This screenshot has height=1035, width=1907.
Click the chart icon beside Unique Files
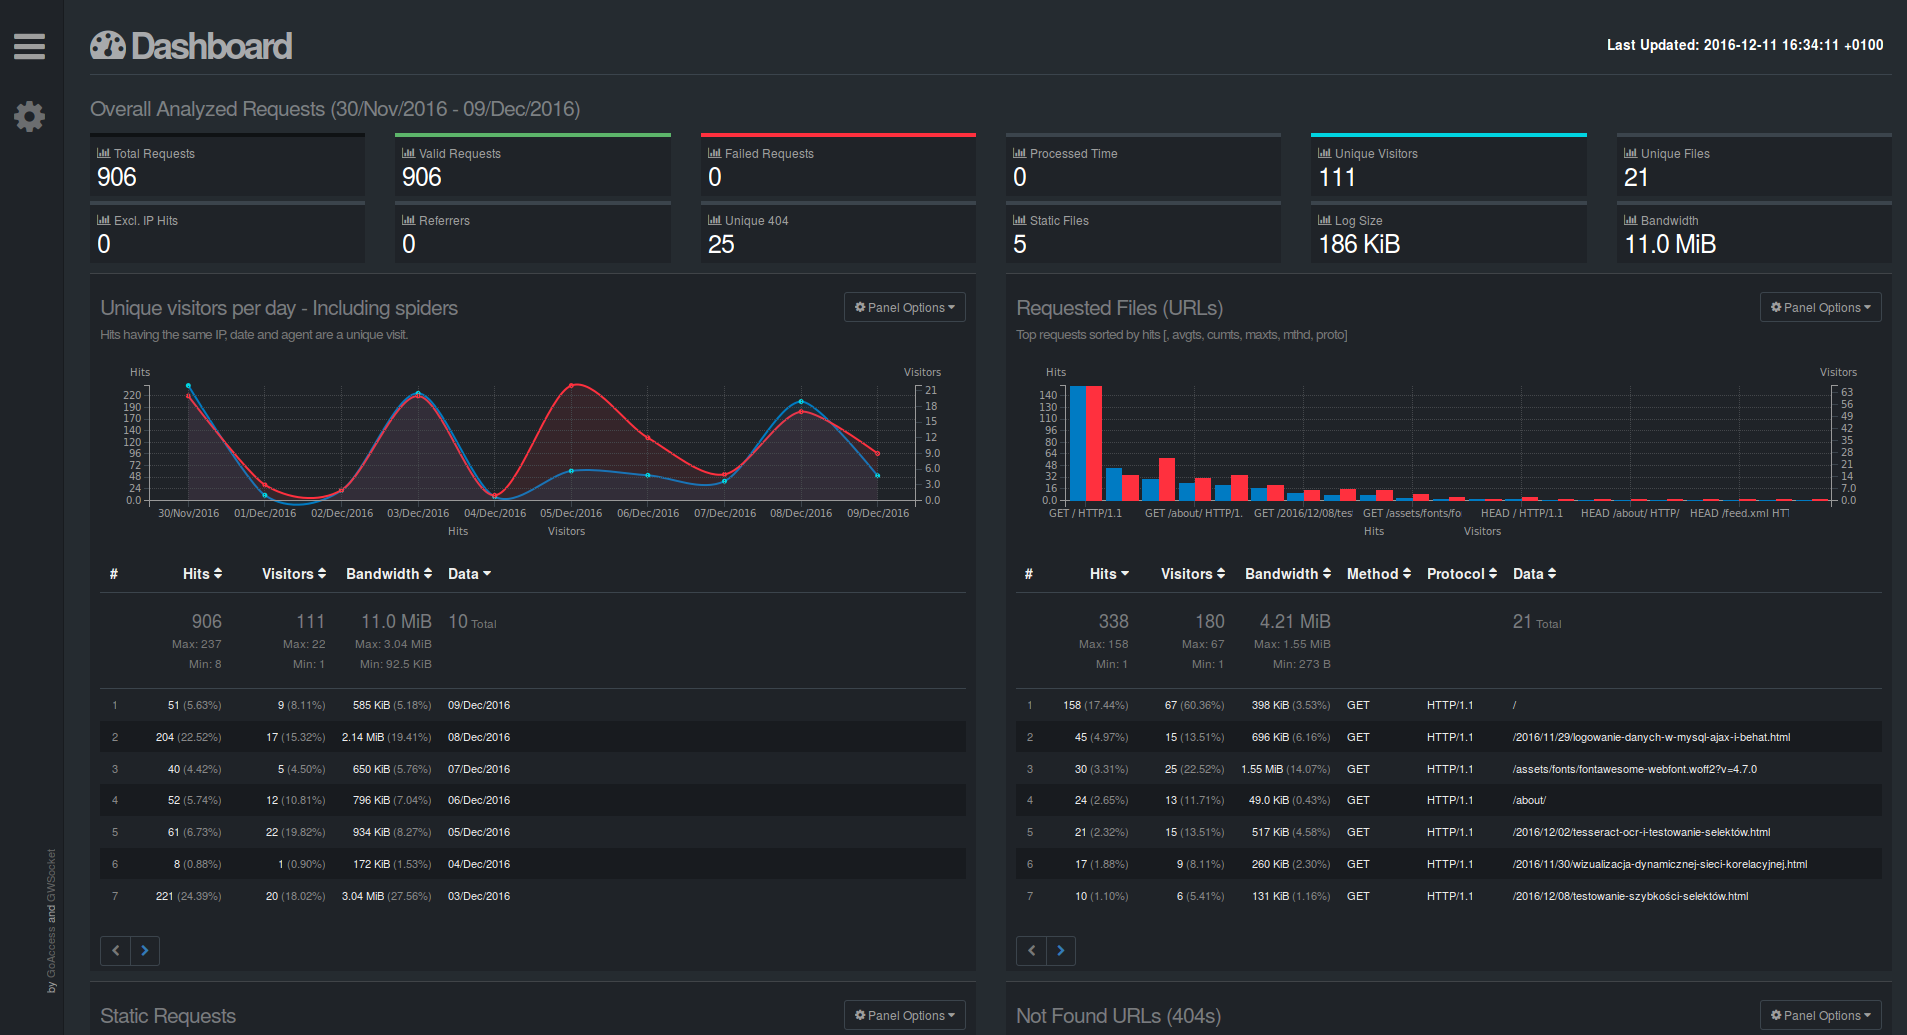click(x=1630, y=153)
